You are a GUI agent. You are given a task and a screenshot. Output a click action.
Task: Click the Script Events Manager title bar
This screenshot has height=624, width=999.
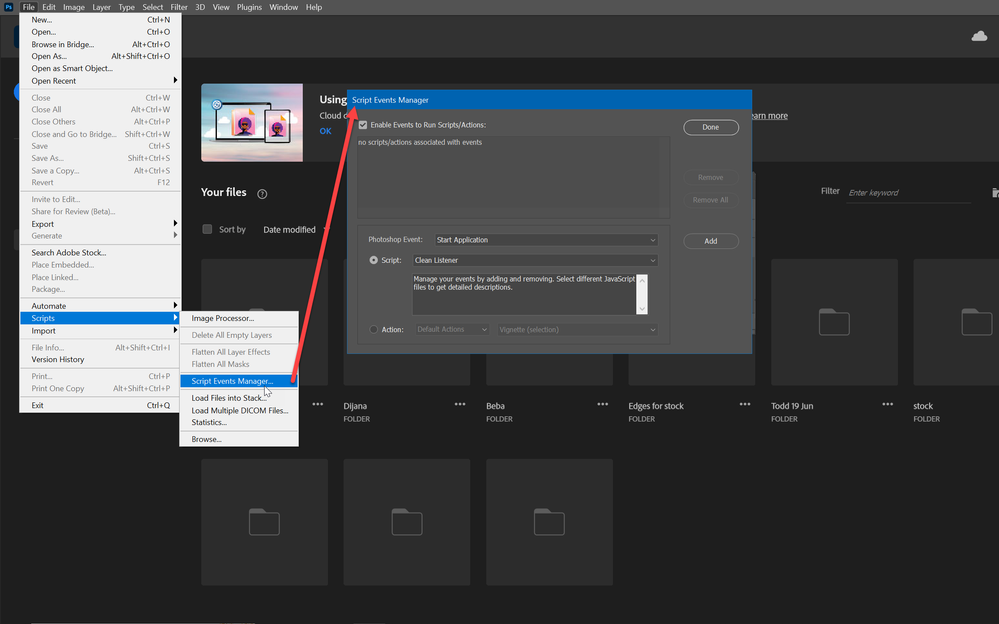549,100
